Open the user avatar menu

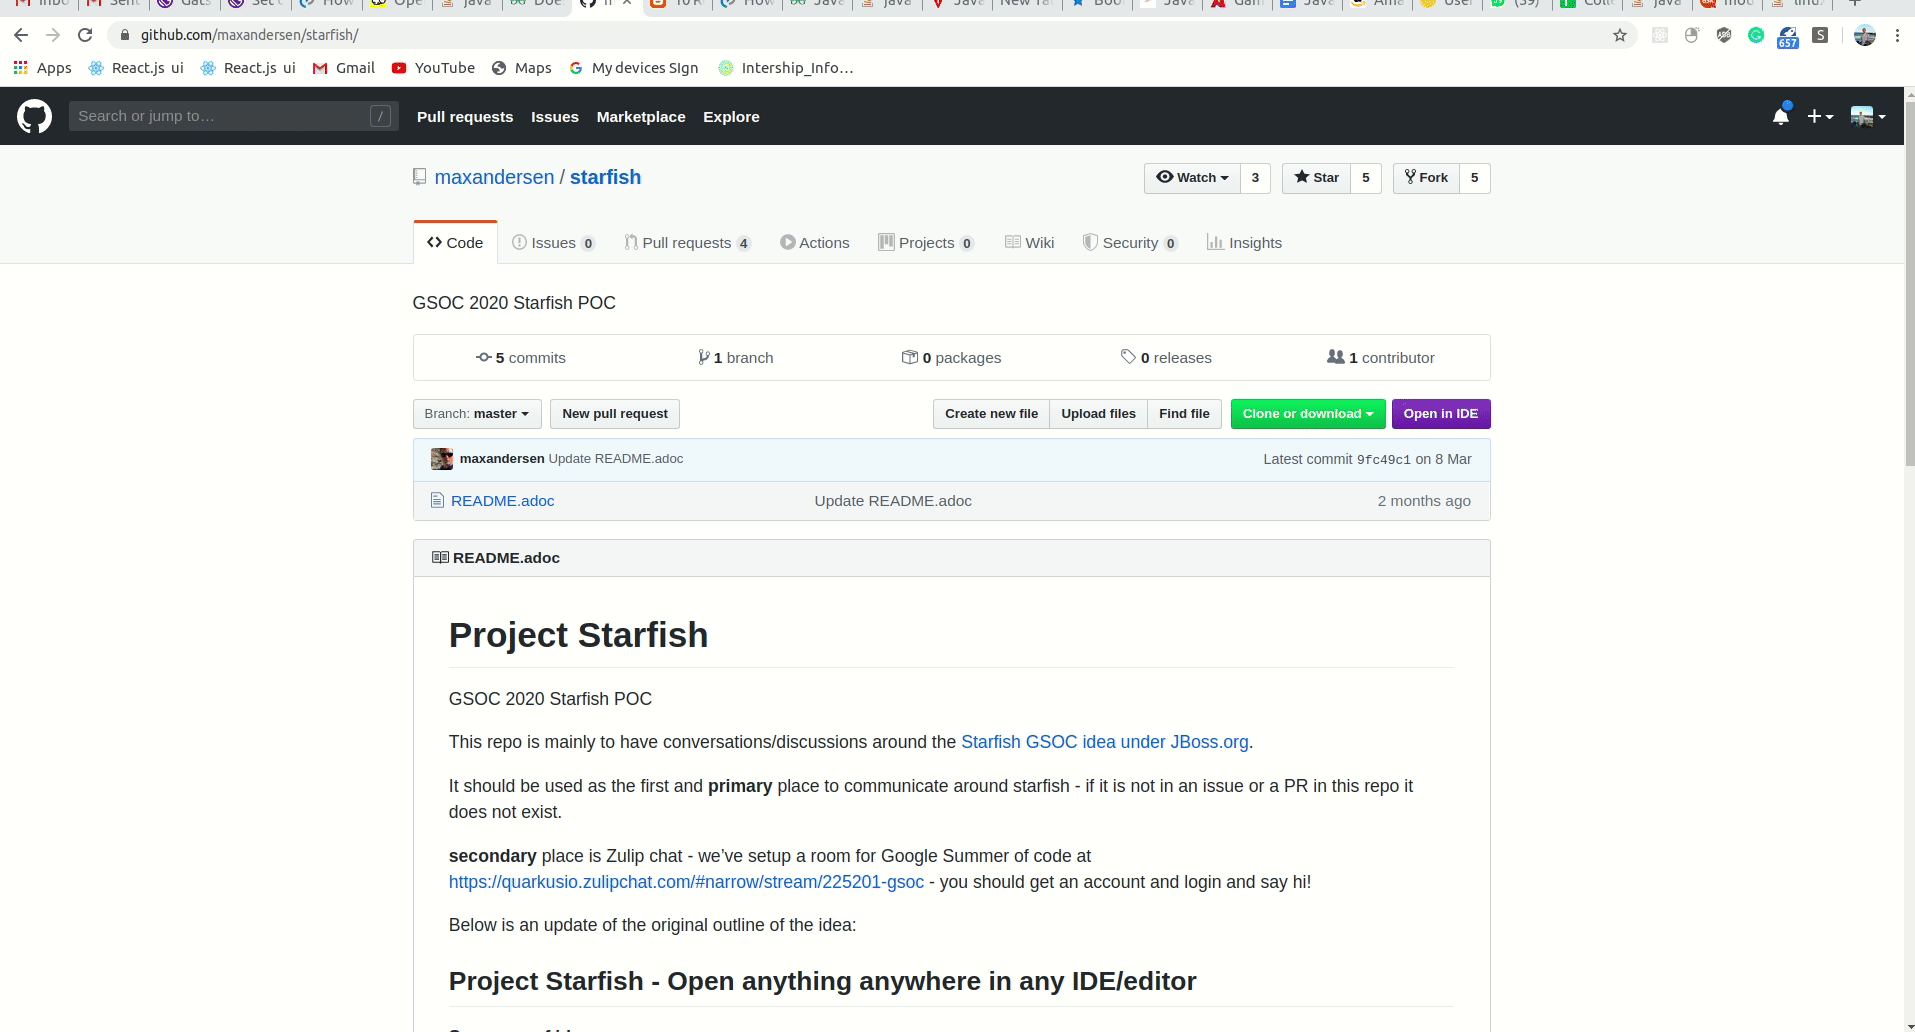tap(1868, 116)
